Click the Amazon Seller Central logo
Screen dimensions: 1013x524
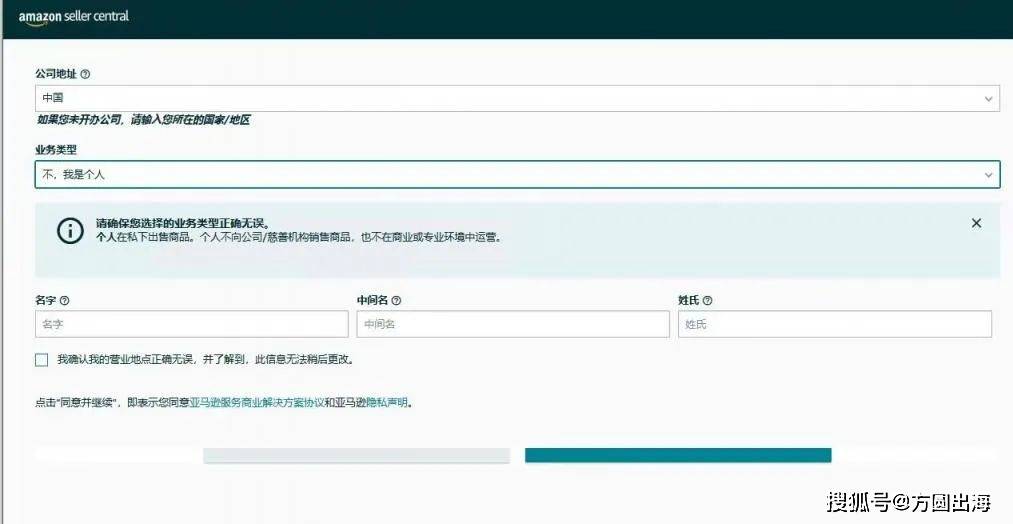(x=73, y=17)
